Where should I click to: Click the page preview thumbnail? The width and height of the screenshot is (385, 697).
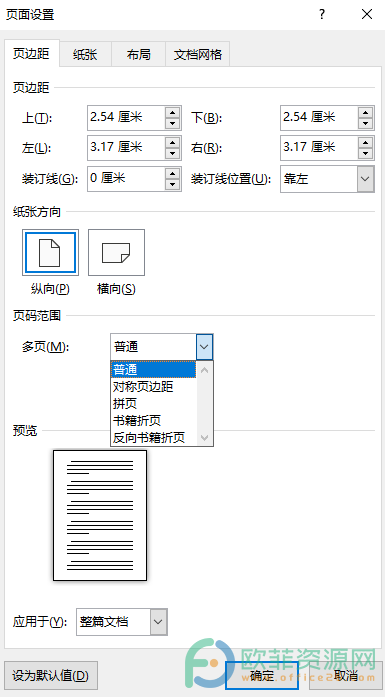(x=100, y=515)
